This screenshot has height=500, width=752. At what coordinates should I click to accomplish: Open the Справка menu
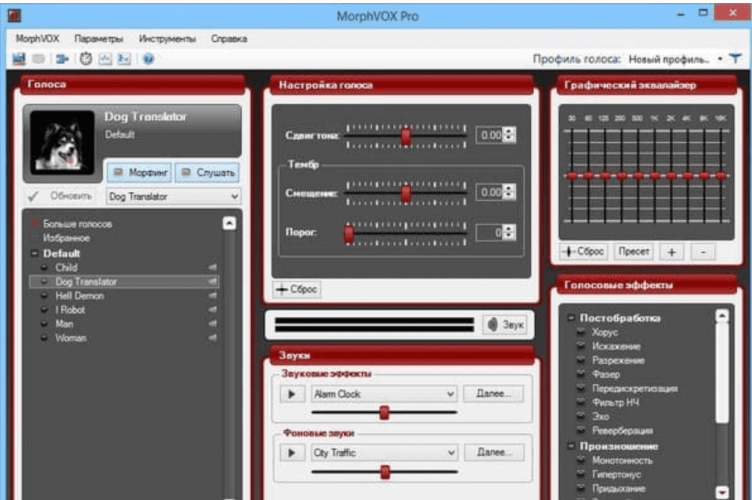click(229, 38)
